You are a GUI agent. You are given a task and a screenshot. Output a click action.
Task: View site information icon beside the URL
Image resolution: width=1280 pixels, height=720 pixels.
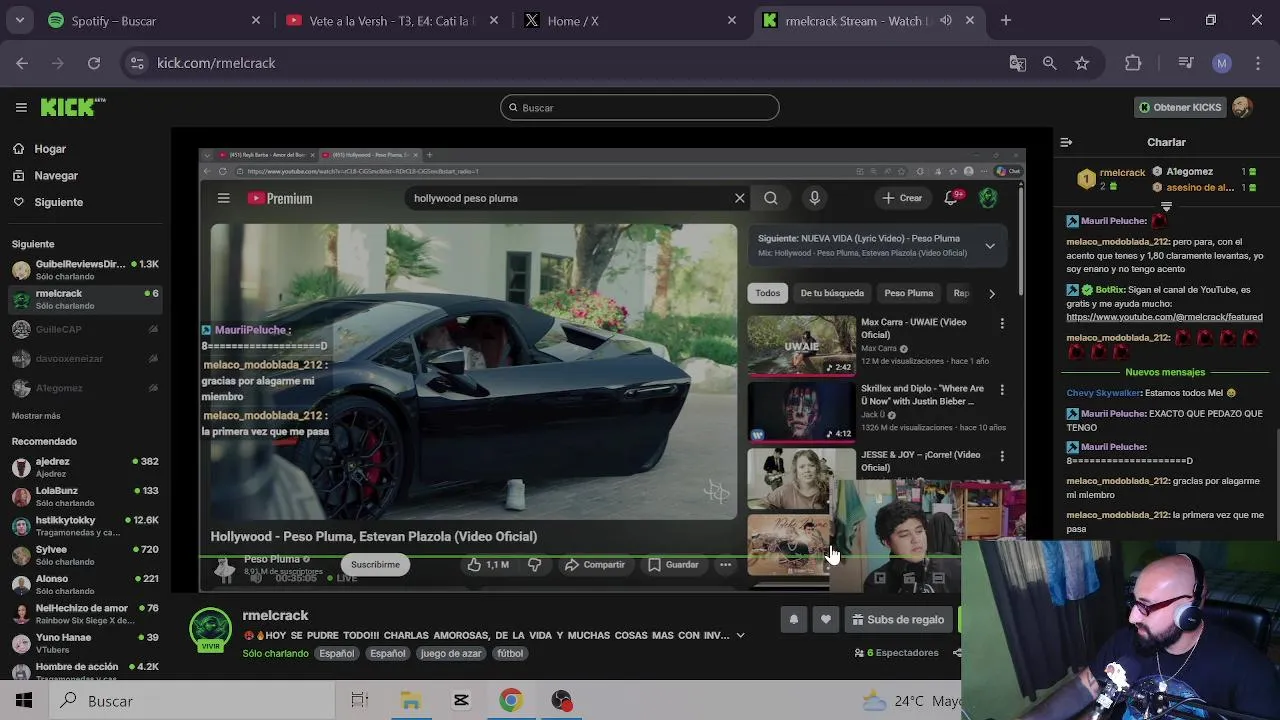[137, 63]
